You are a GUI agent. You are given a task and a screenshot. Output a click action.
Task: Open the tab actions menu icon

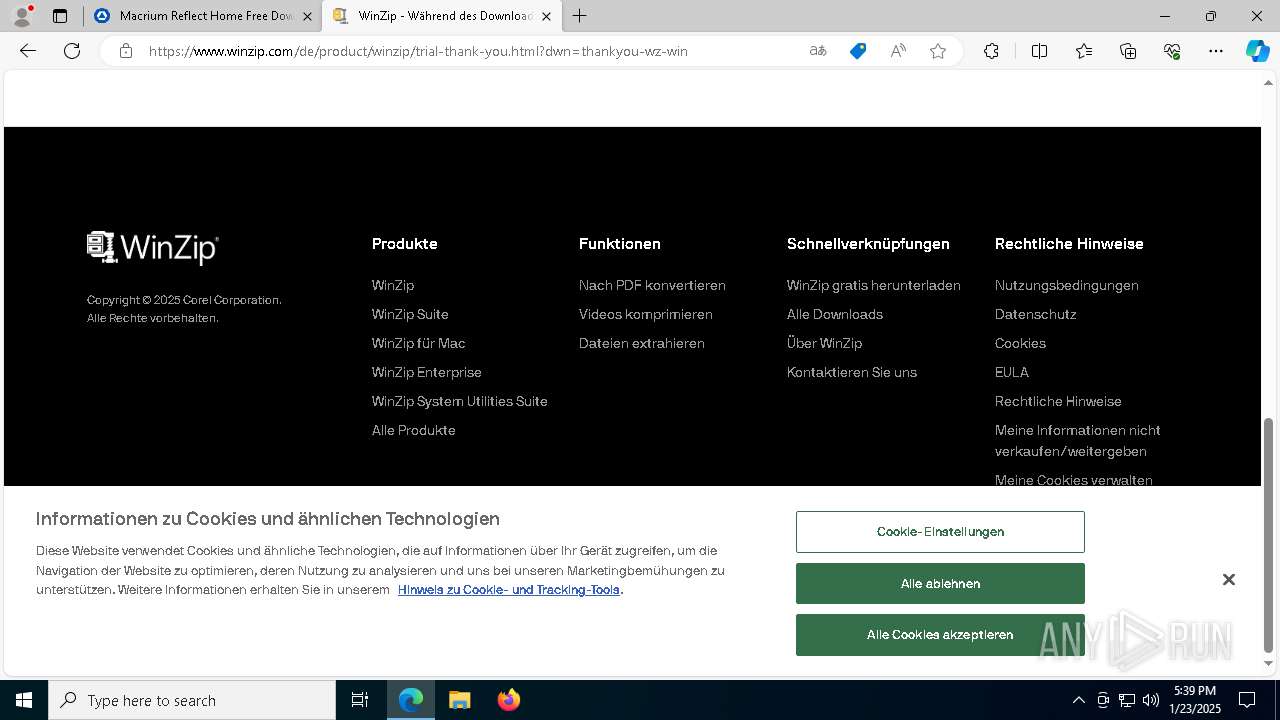(x=60, y=16)
